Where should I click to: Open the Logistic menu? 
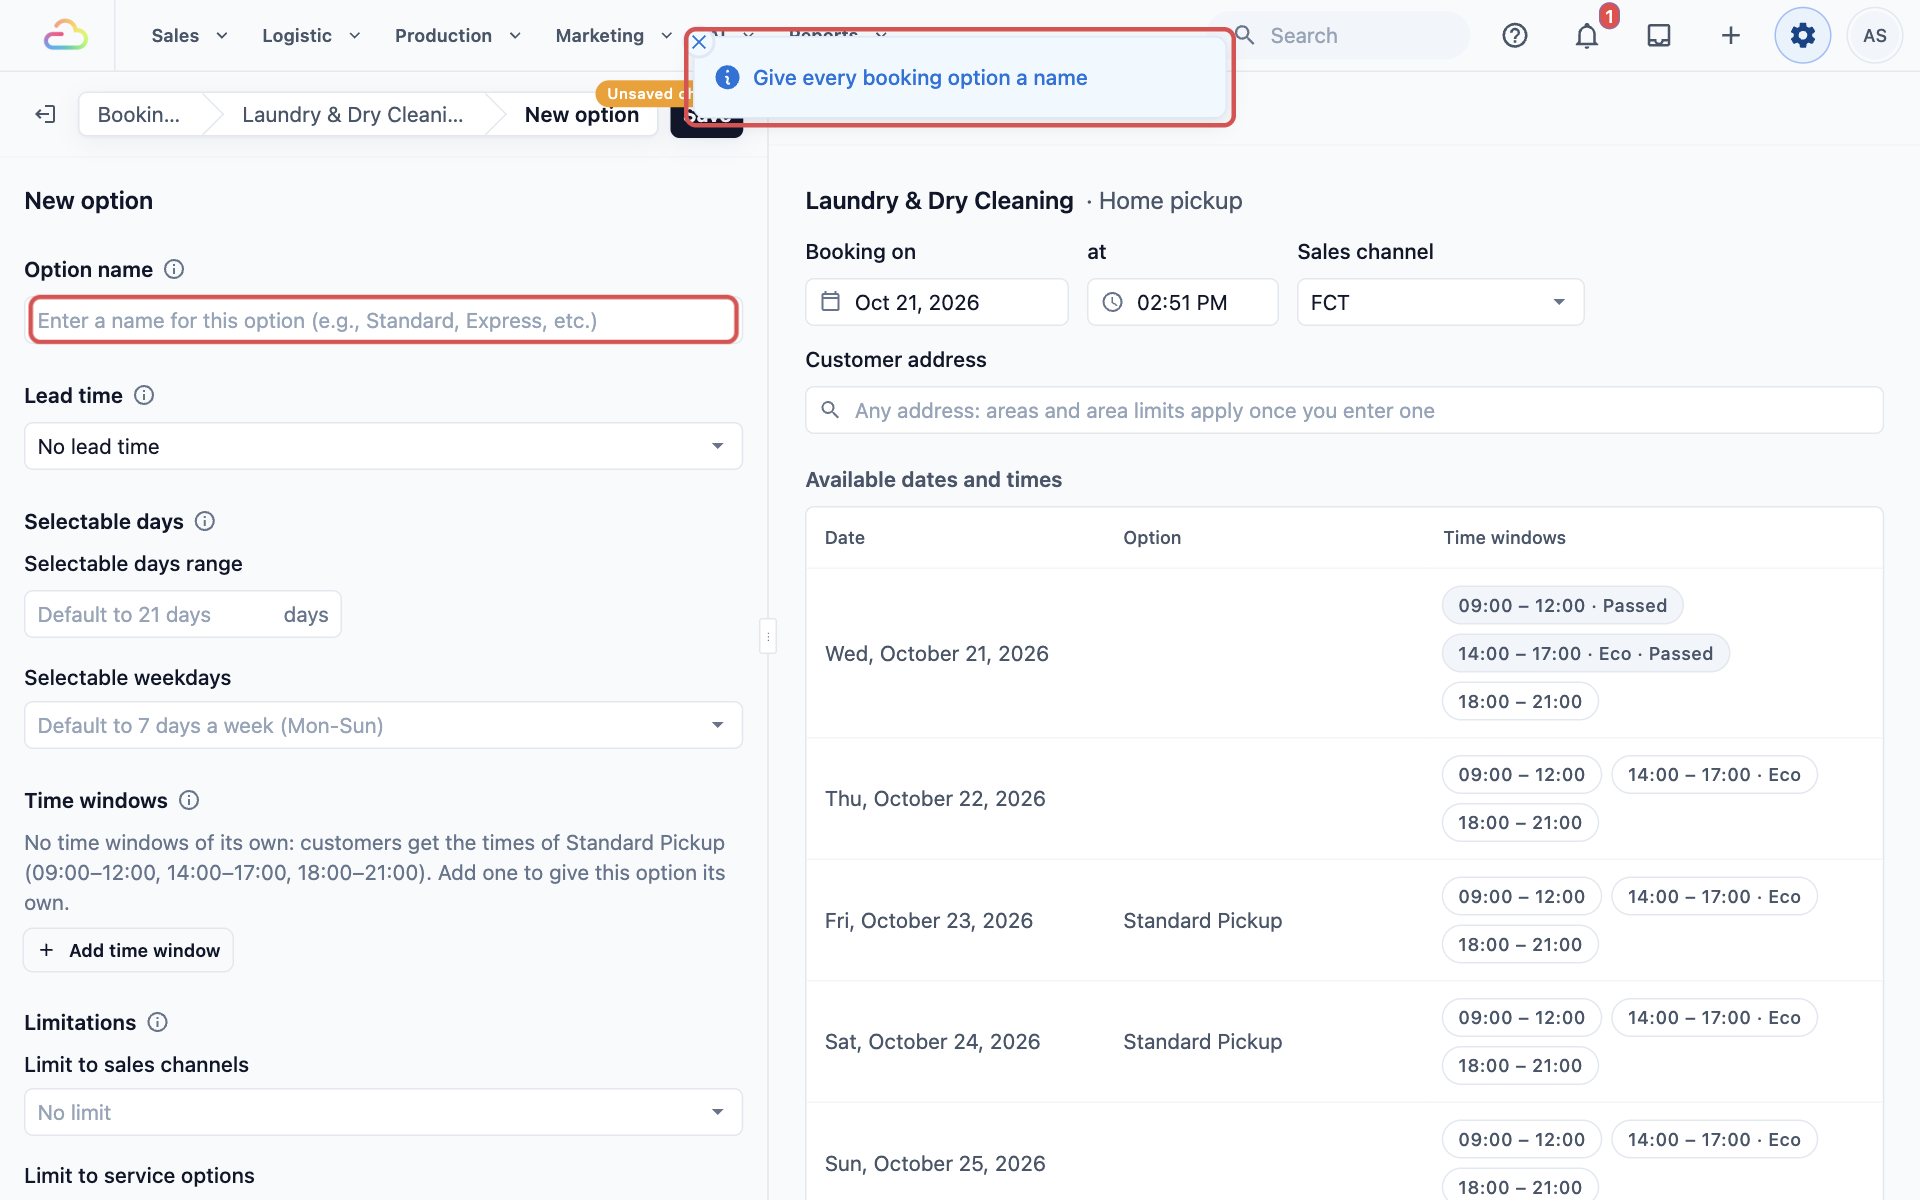tap(311, 35)
